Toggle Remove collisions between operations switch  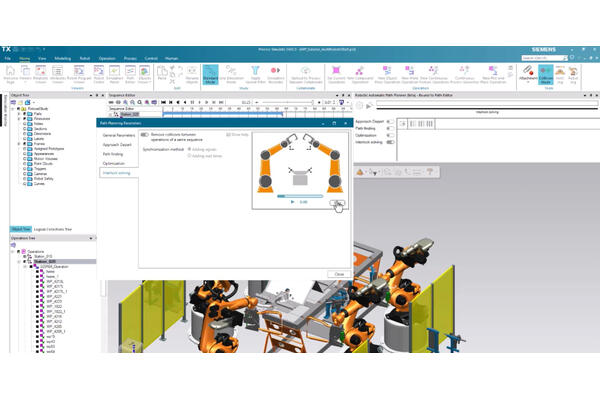[x=145, y=134]
